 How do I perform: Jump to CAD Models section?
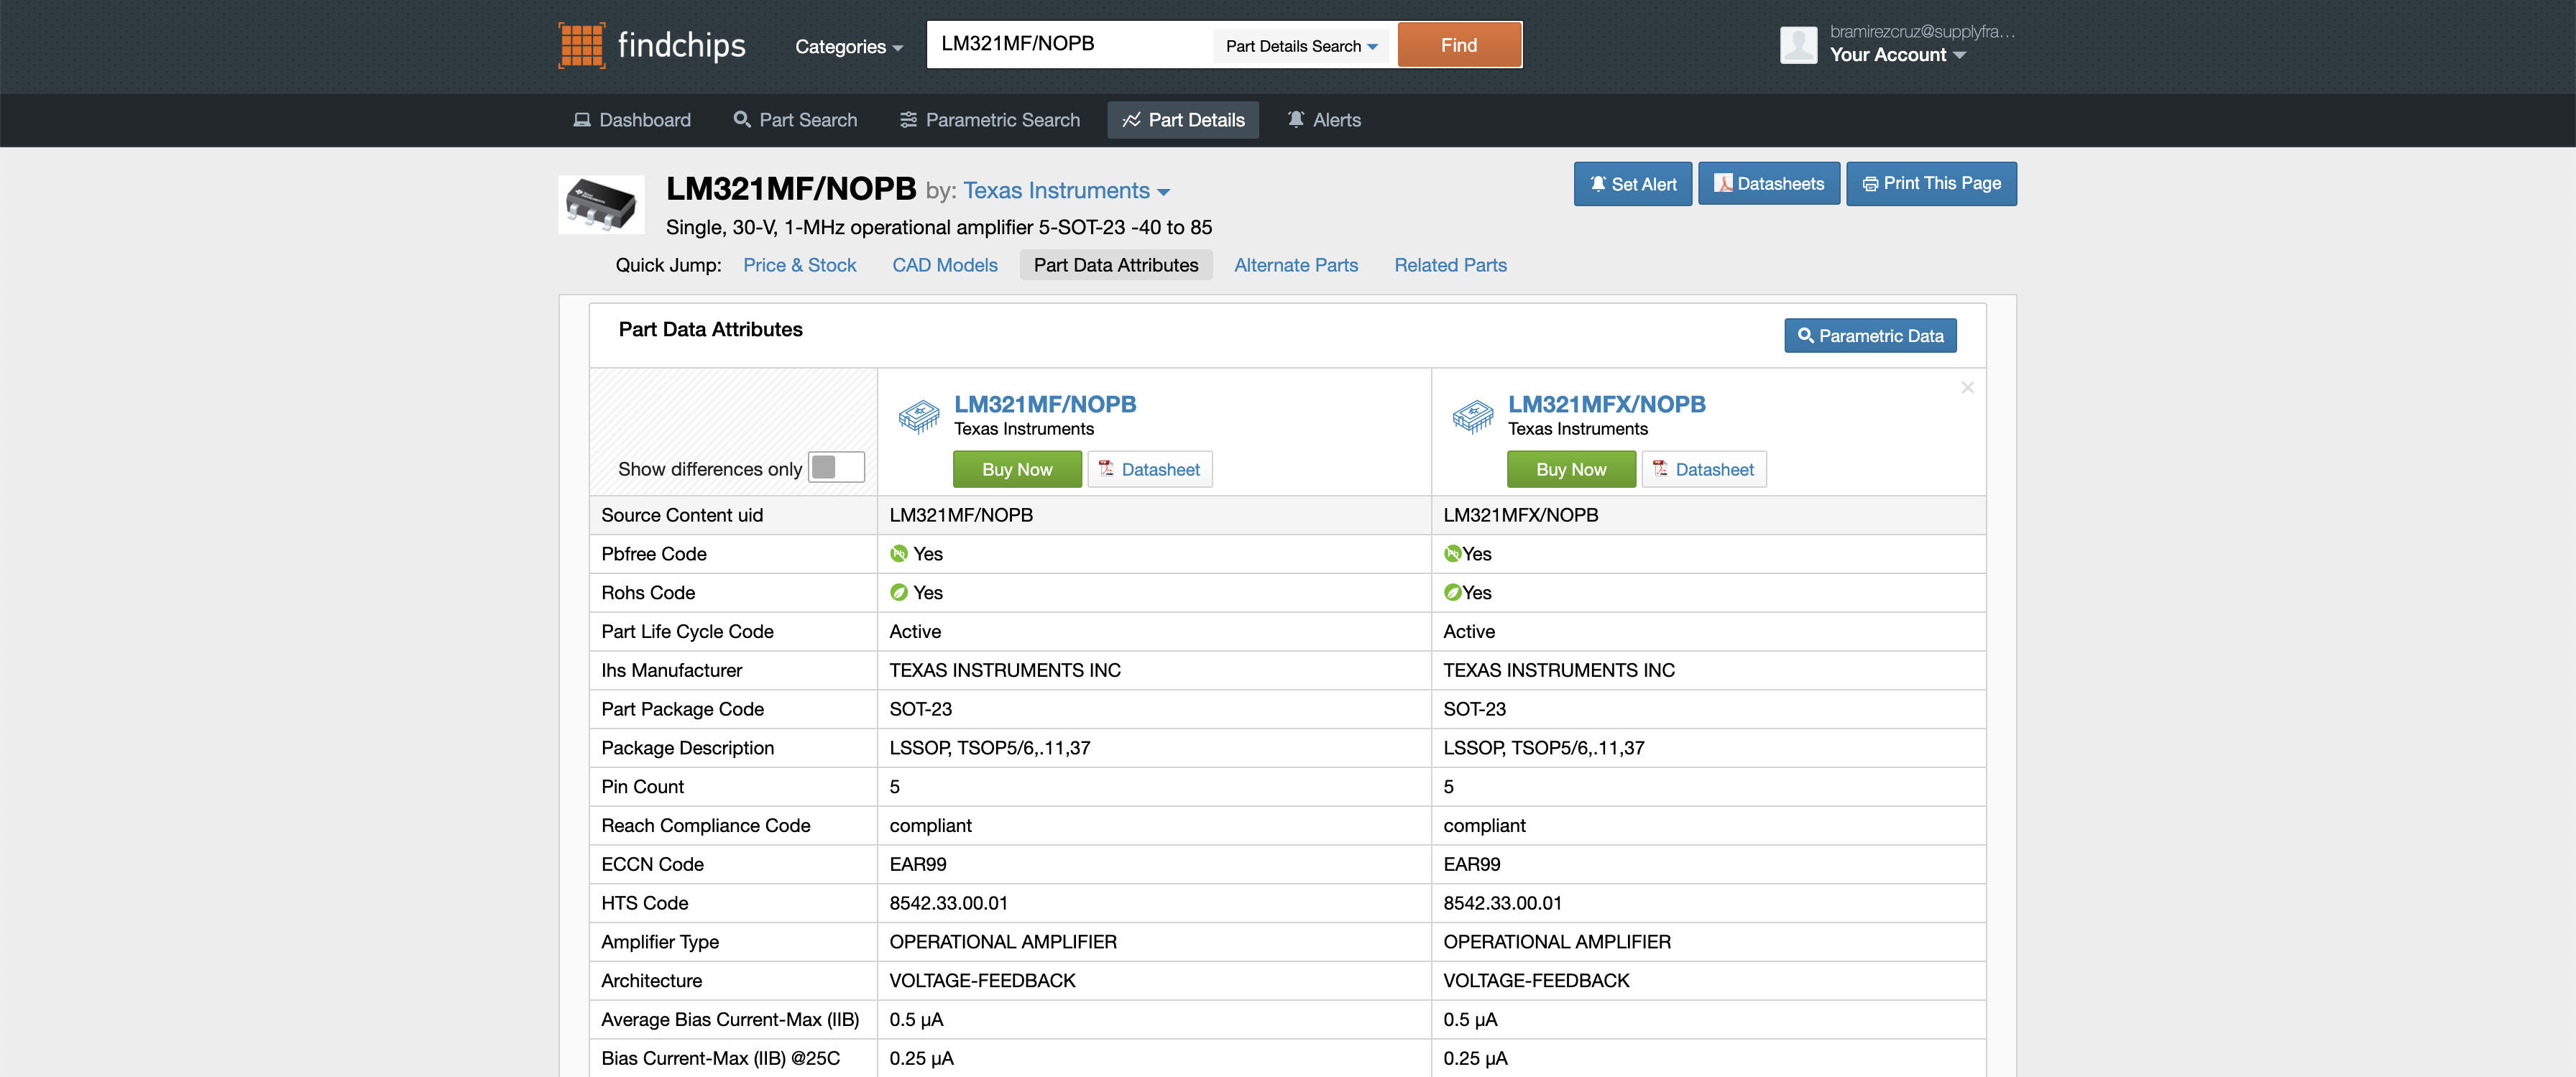[945, 265]
